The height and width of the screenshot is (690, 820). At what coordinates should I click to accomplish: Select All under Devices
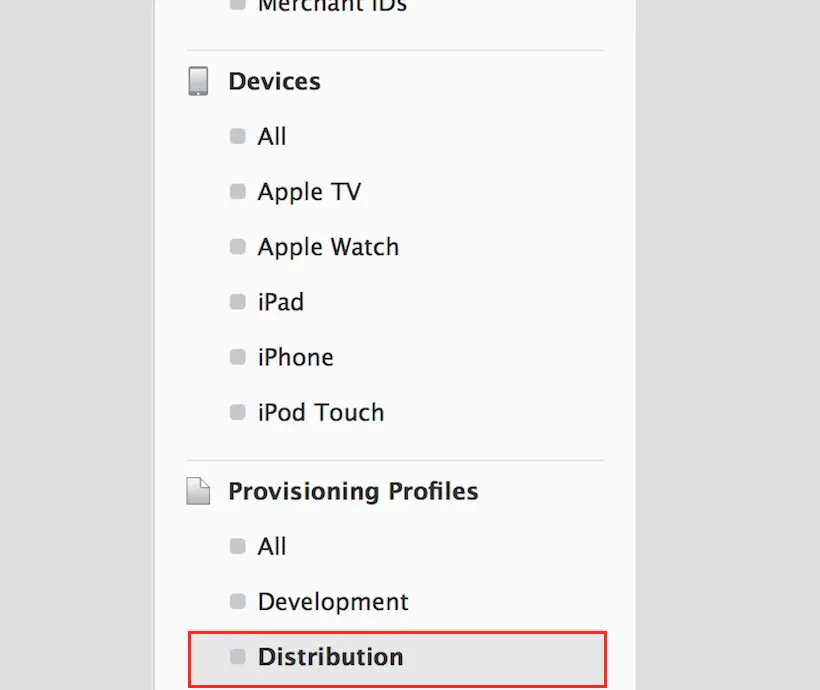click(272, 137)
